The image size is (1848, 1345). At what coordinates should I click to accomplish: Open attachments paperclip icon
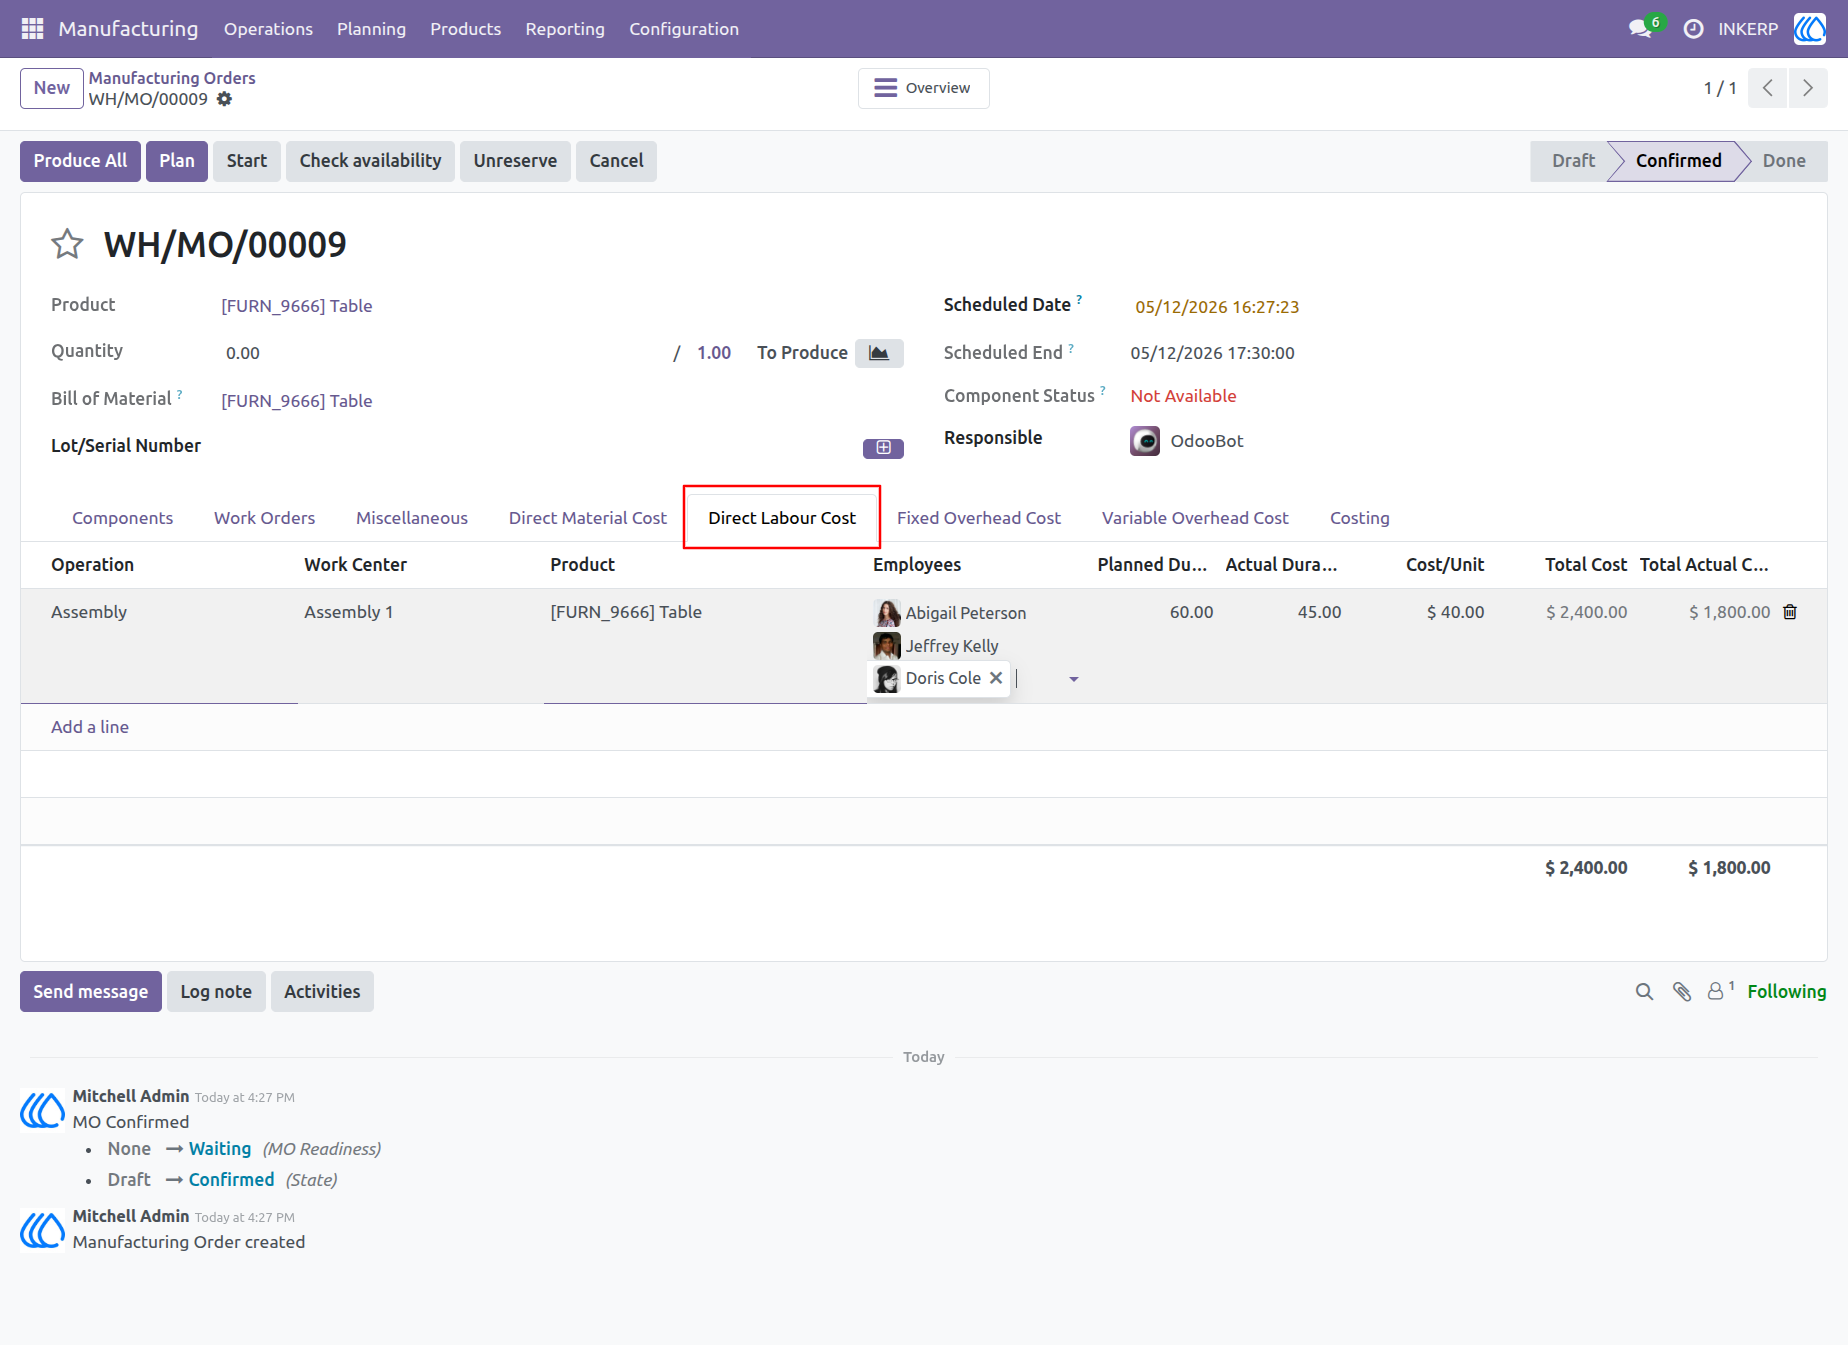[1682, 992]
